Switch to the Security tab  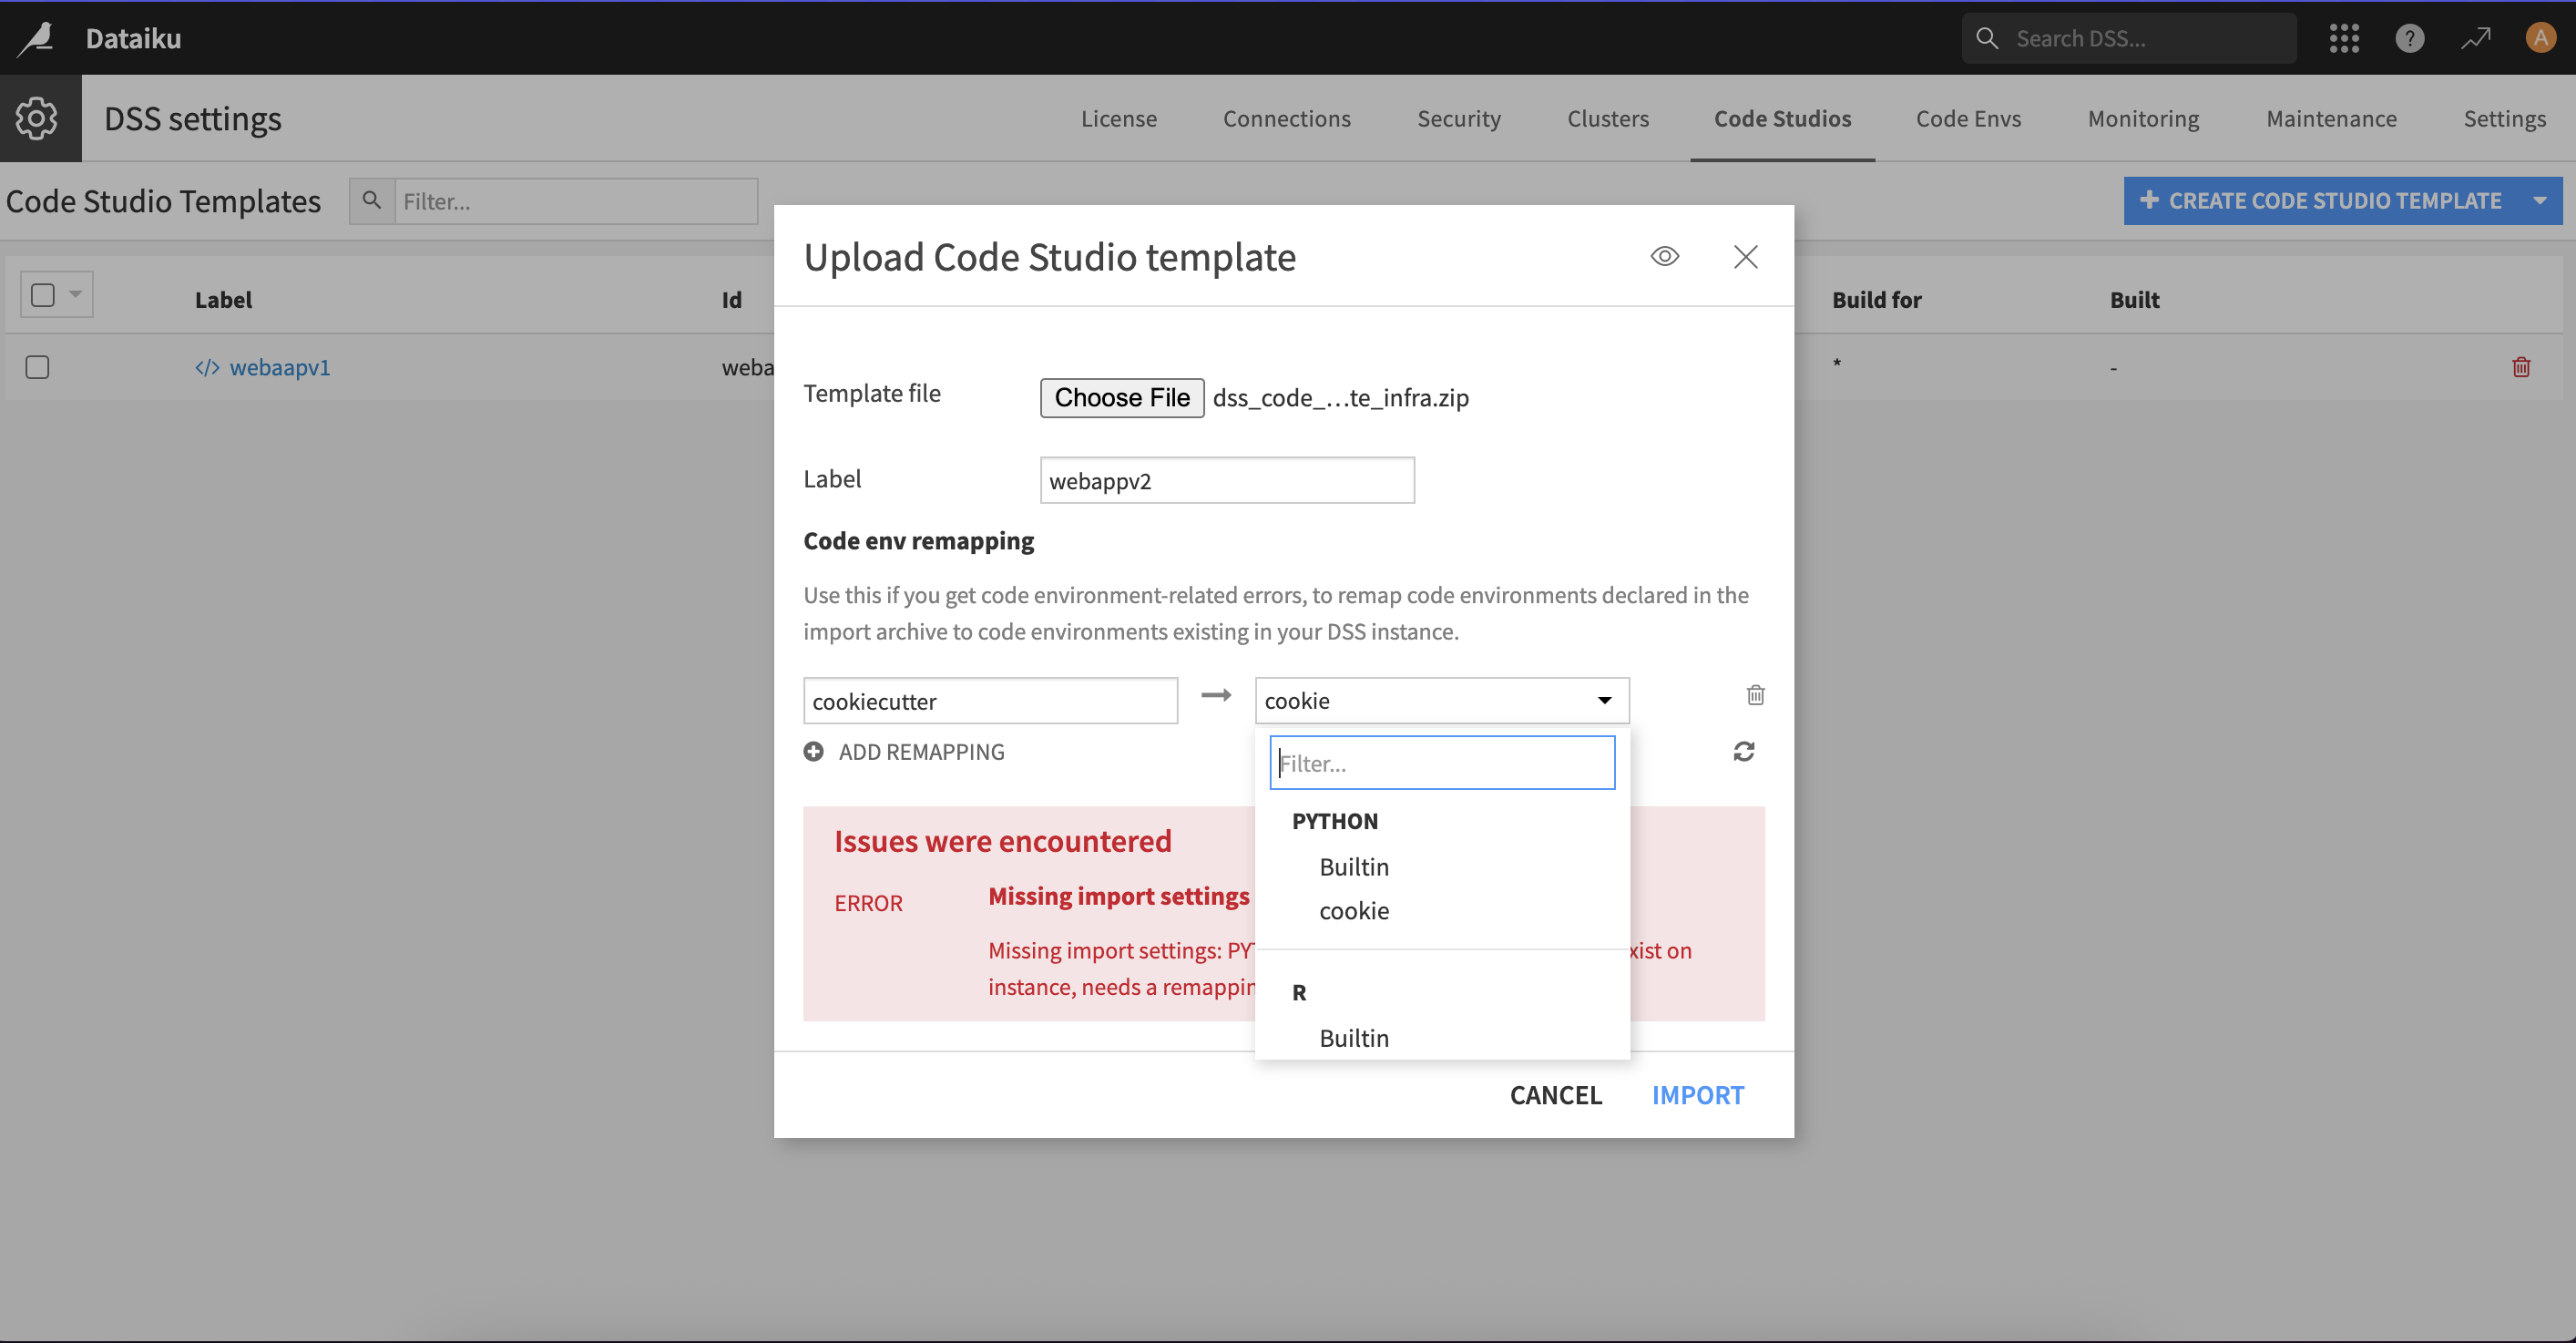1459,118
